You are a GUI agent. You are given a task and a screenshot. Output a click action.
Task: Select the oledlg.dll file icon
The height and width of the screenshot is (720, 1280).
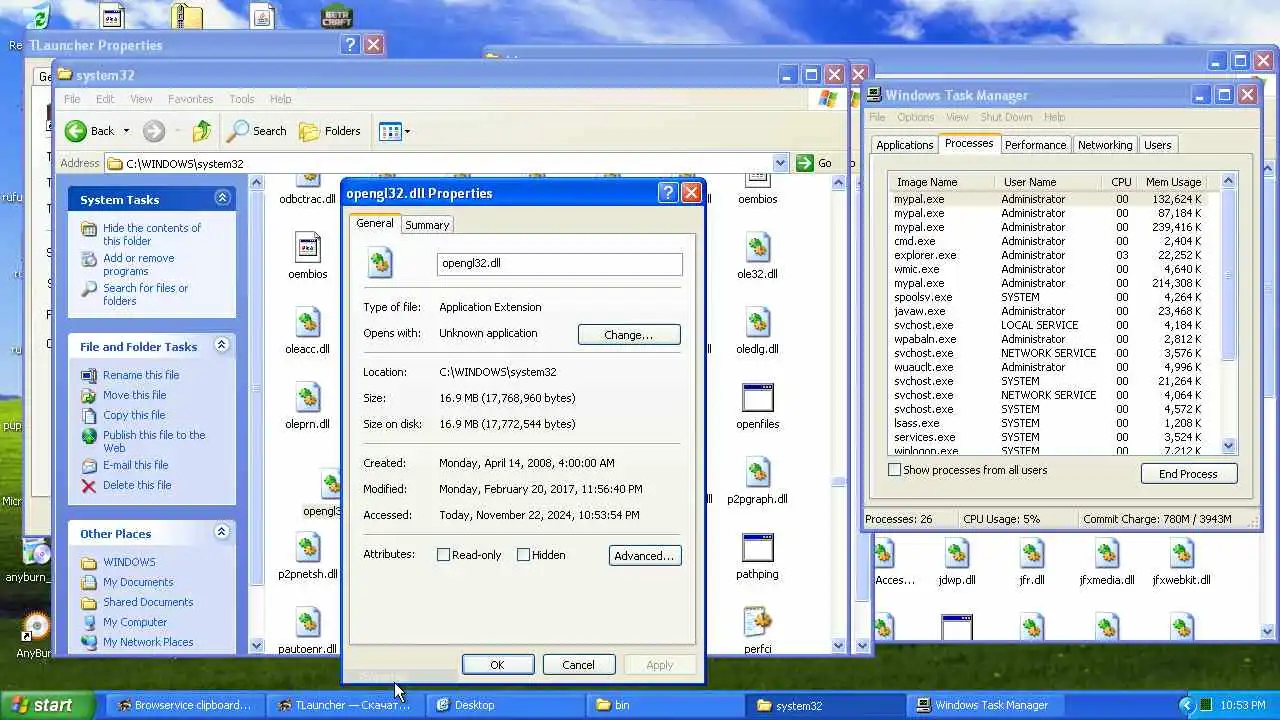tap(758, 322)
